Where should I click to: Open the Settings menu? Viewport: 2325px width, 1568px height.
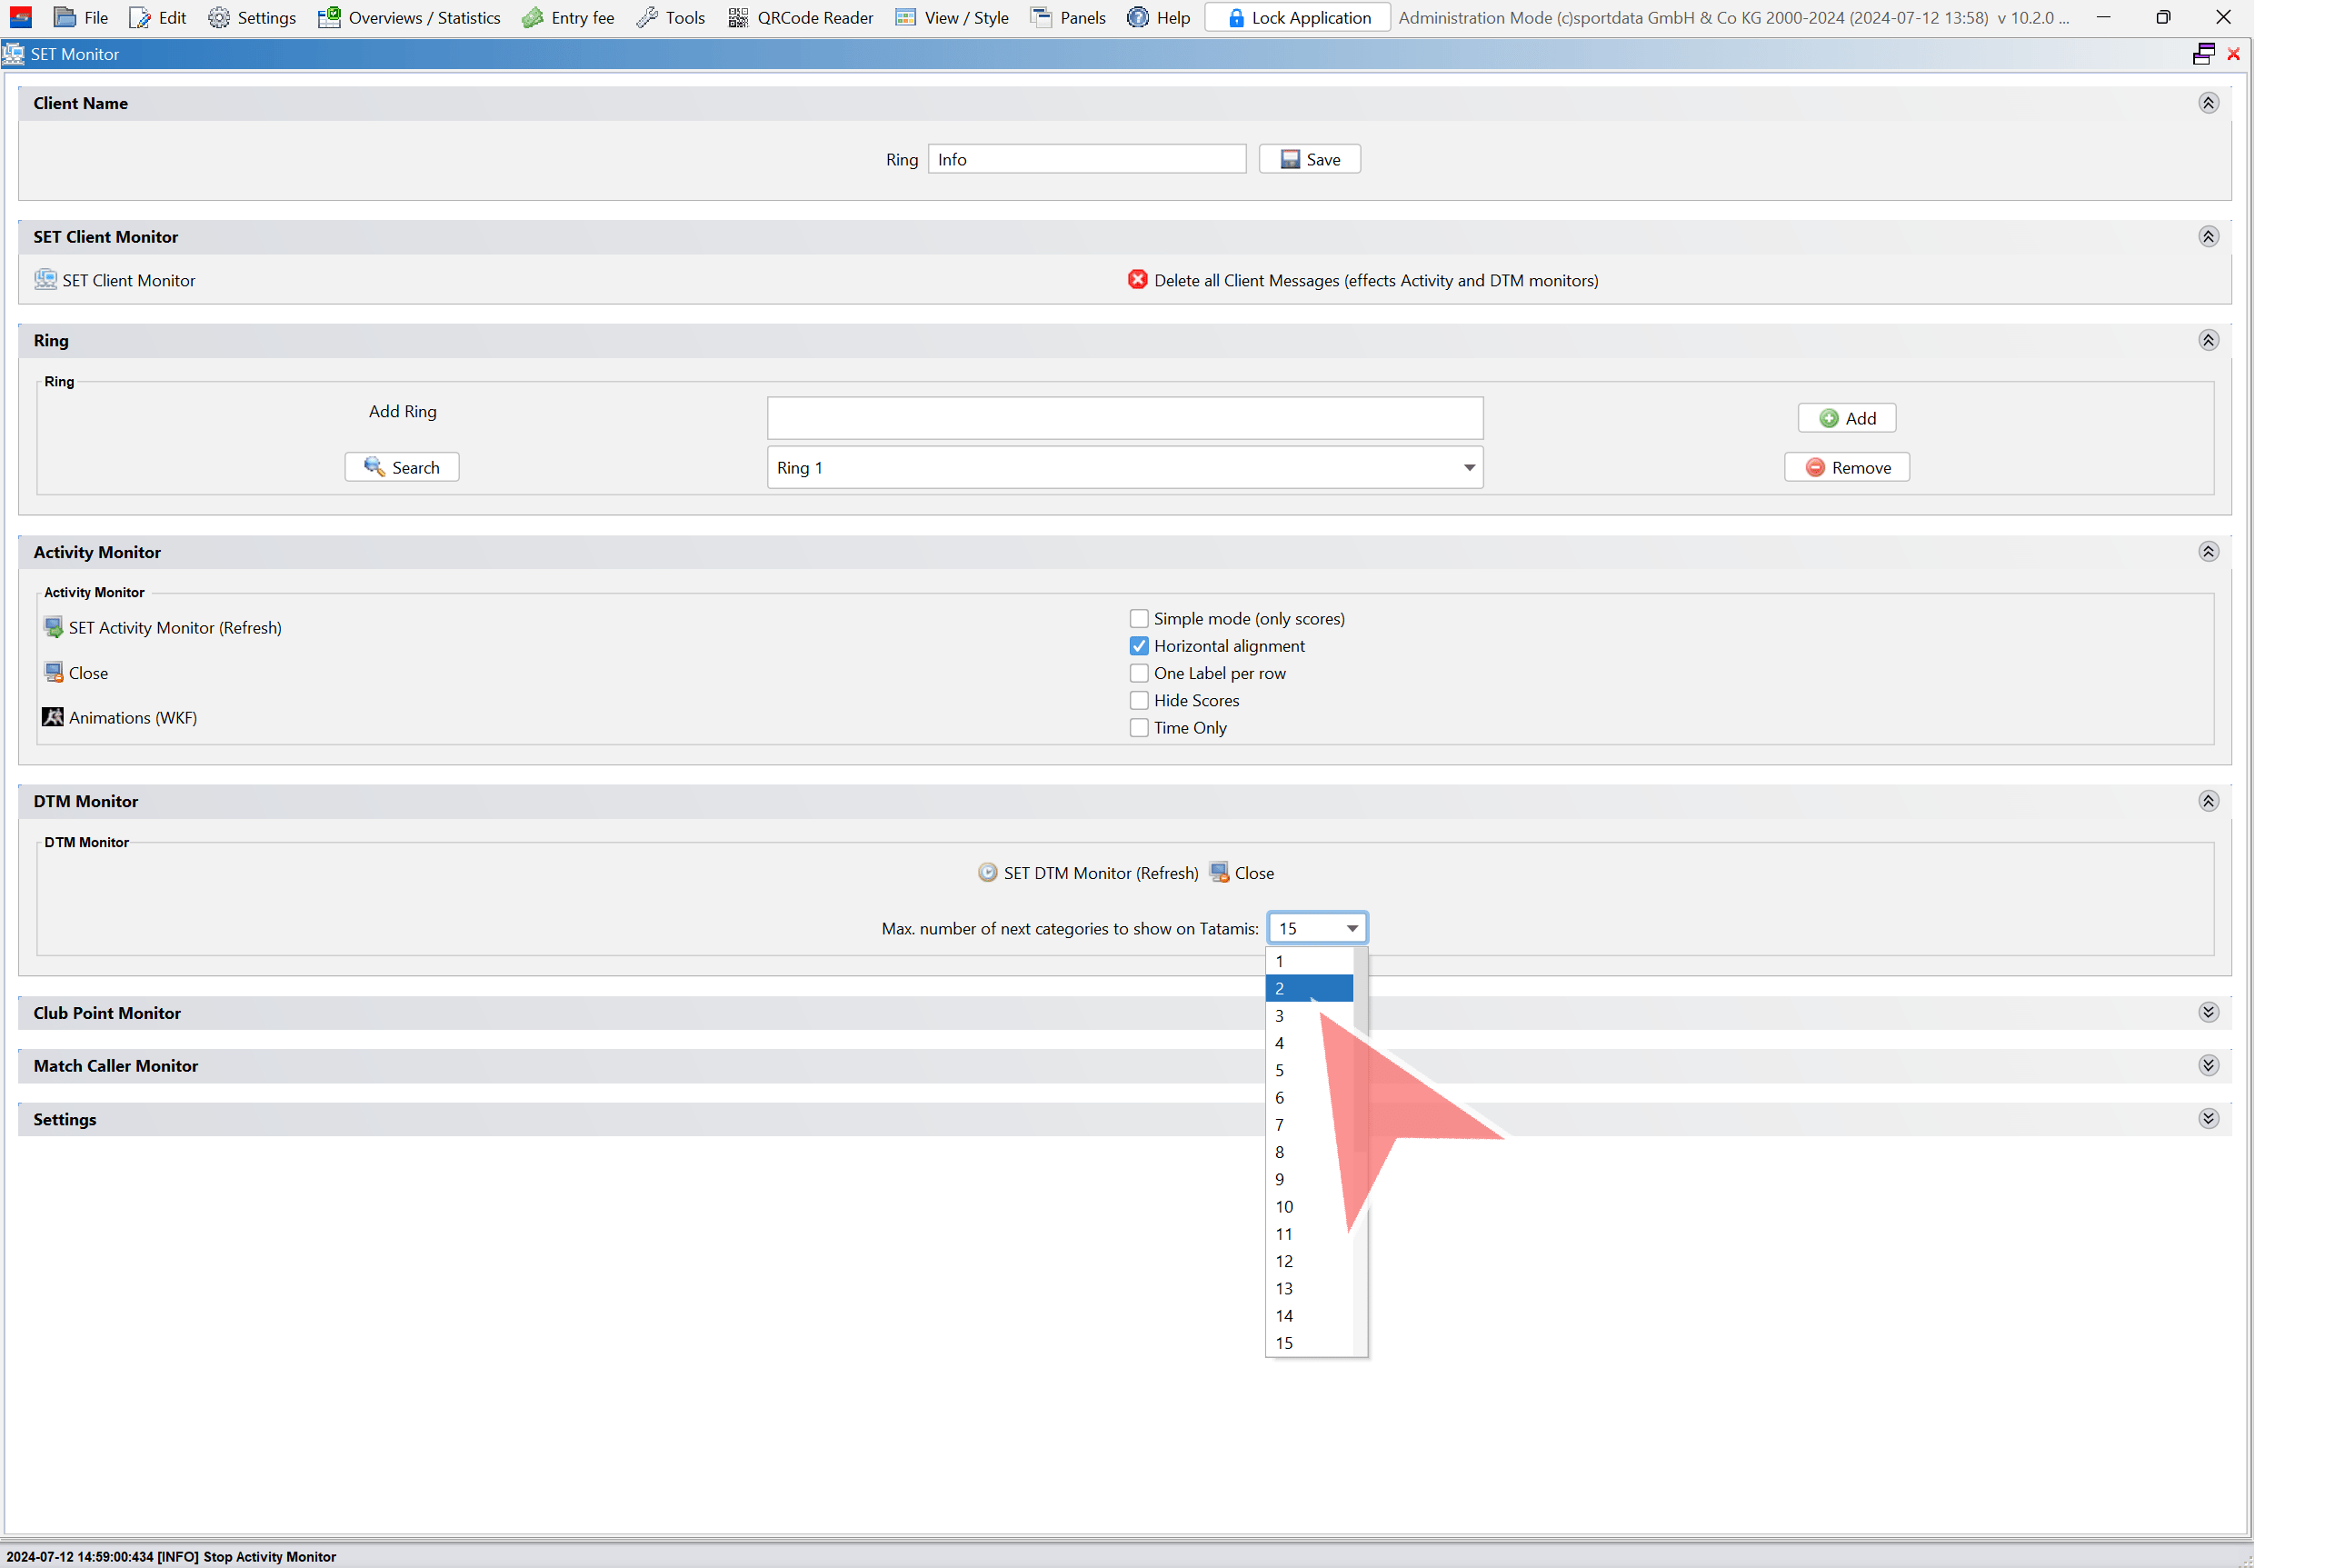point(251,18)
